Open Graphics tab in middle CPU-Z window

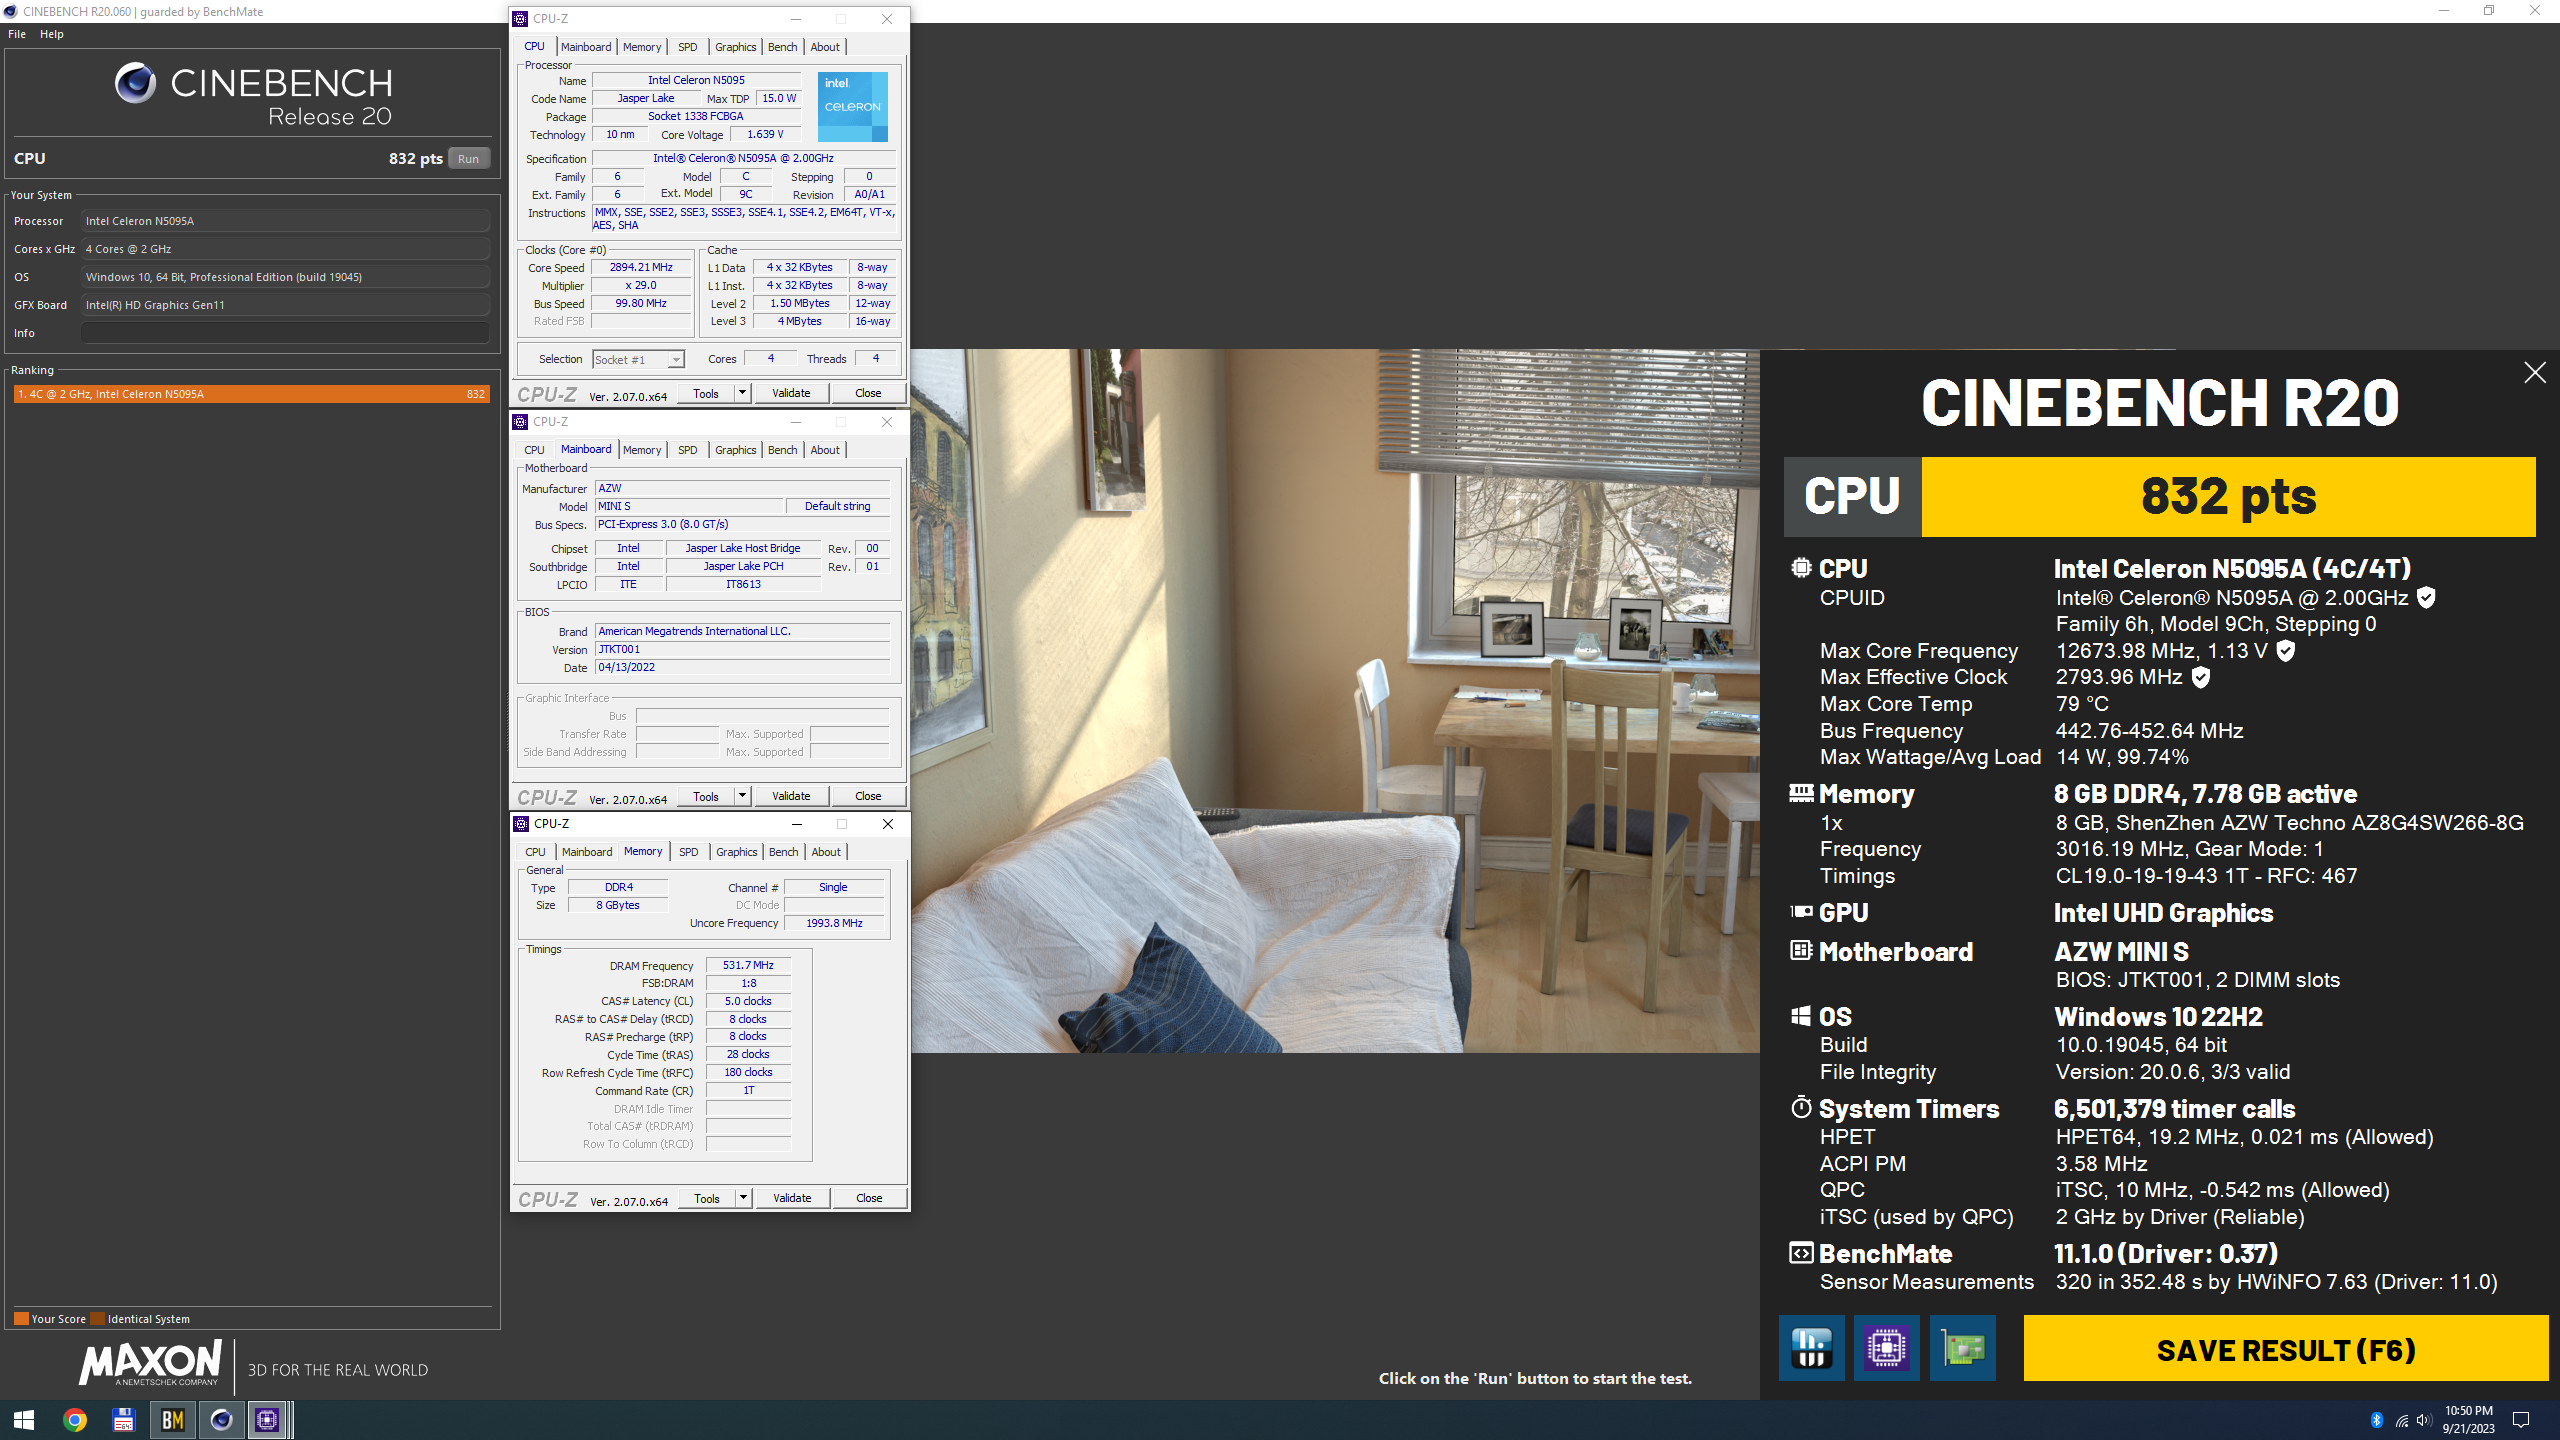735,450
